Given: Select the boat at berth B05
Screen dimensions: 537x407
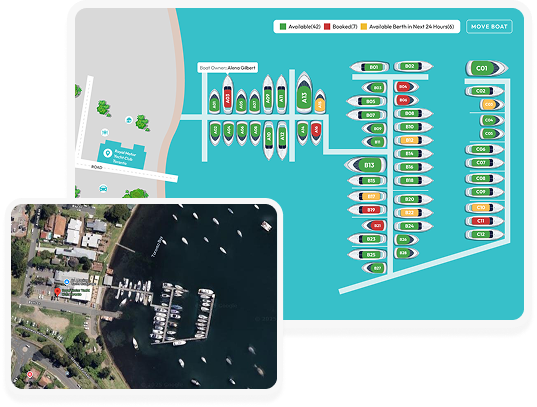Looking at the screenshot, I should pyautogui.click(x=366, y=101).
